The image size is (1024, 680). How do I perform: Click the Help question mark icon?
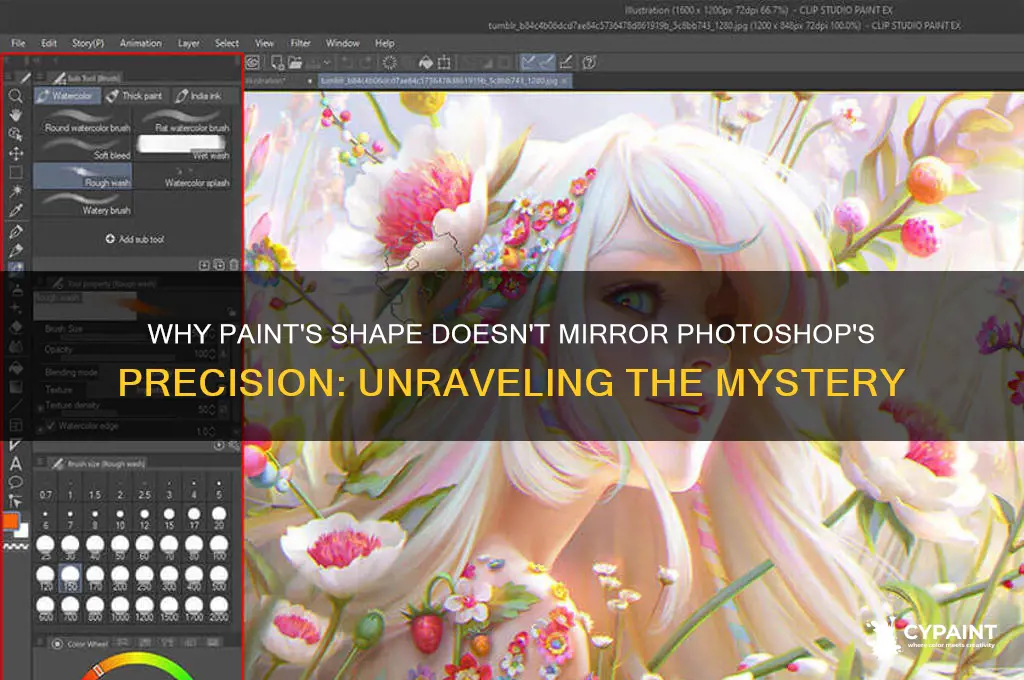click(589, 62)
